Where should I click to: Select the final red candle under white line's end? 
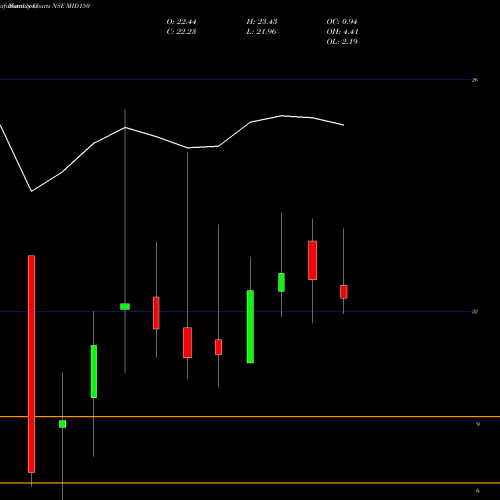click(344, 292)
